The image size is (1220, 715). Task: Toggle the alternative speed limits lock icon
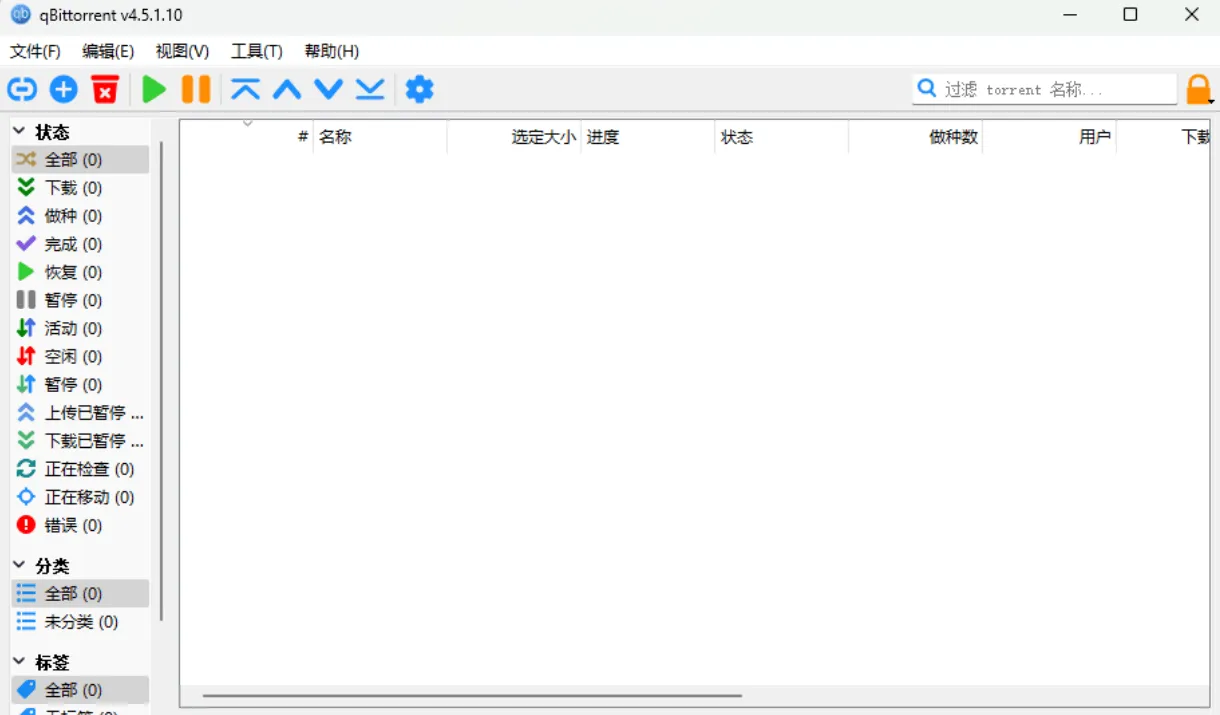[1199, 89]
